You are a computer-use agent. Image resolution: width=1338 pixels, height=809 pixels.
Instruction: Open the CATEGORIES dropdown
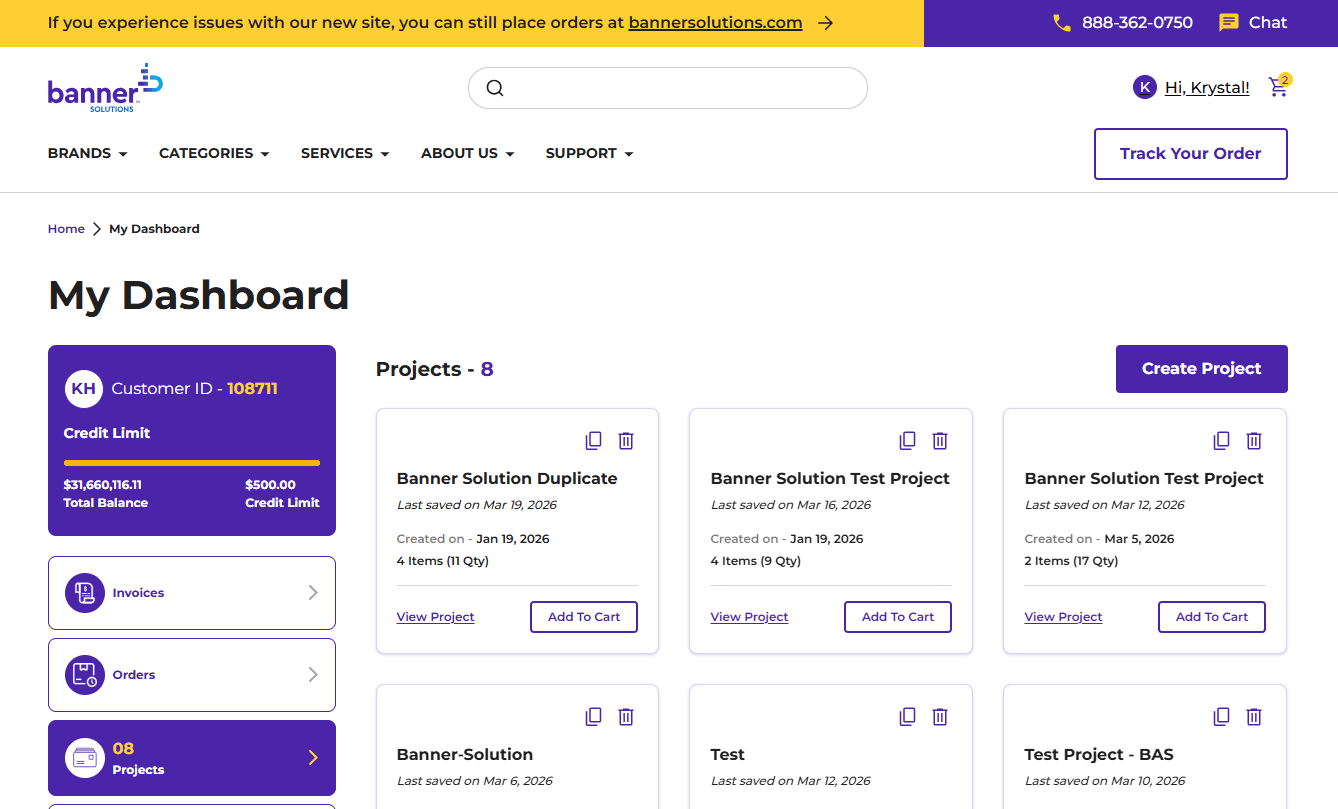tap(213, 153)
